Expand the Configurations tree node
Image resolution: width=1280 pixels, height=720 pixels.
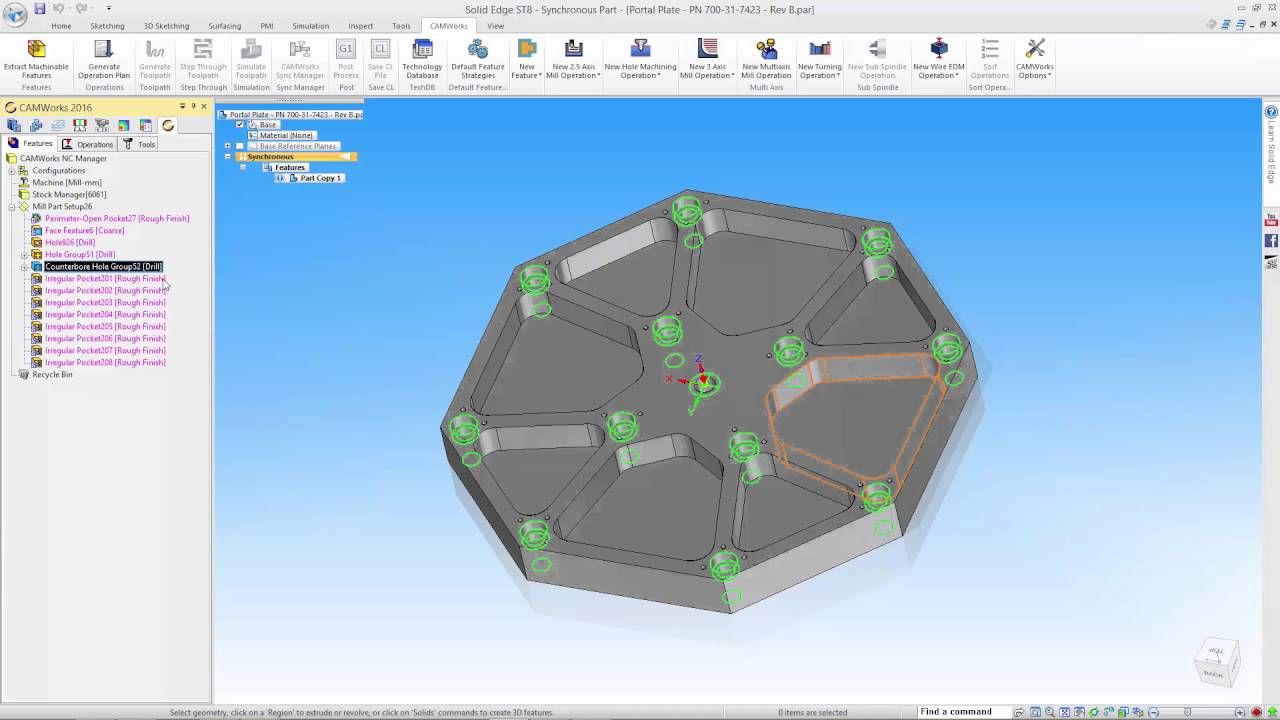tap(12, 171)
